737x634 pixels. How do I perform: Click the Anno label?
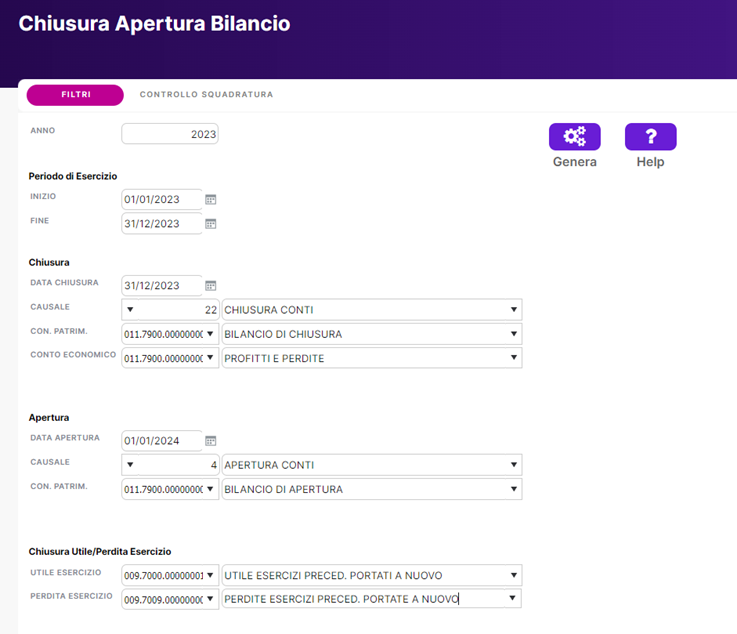click(x=43, y=131)
